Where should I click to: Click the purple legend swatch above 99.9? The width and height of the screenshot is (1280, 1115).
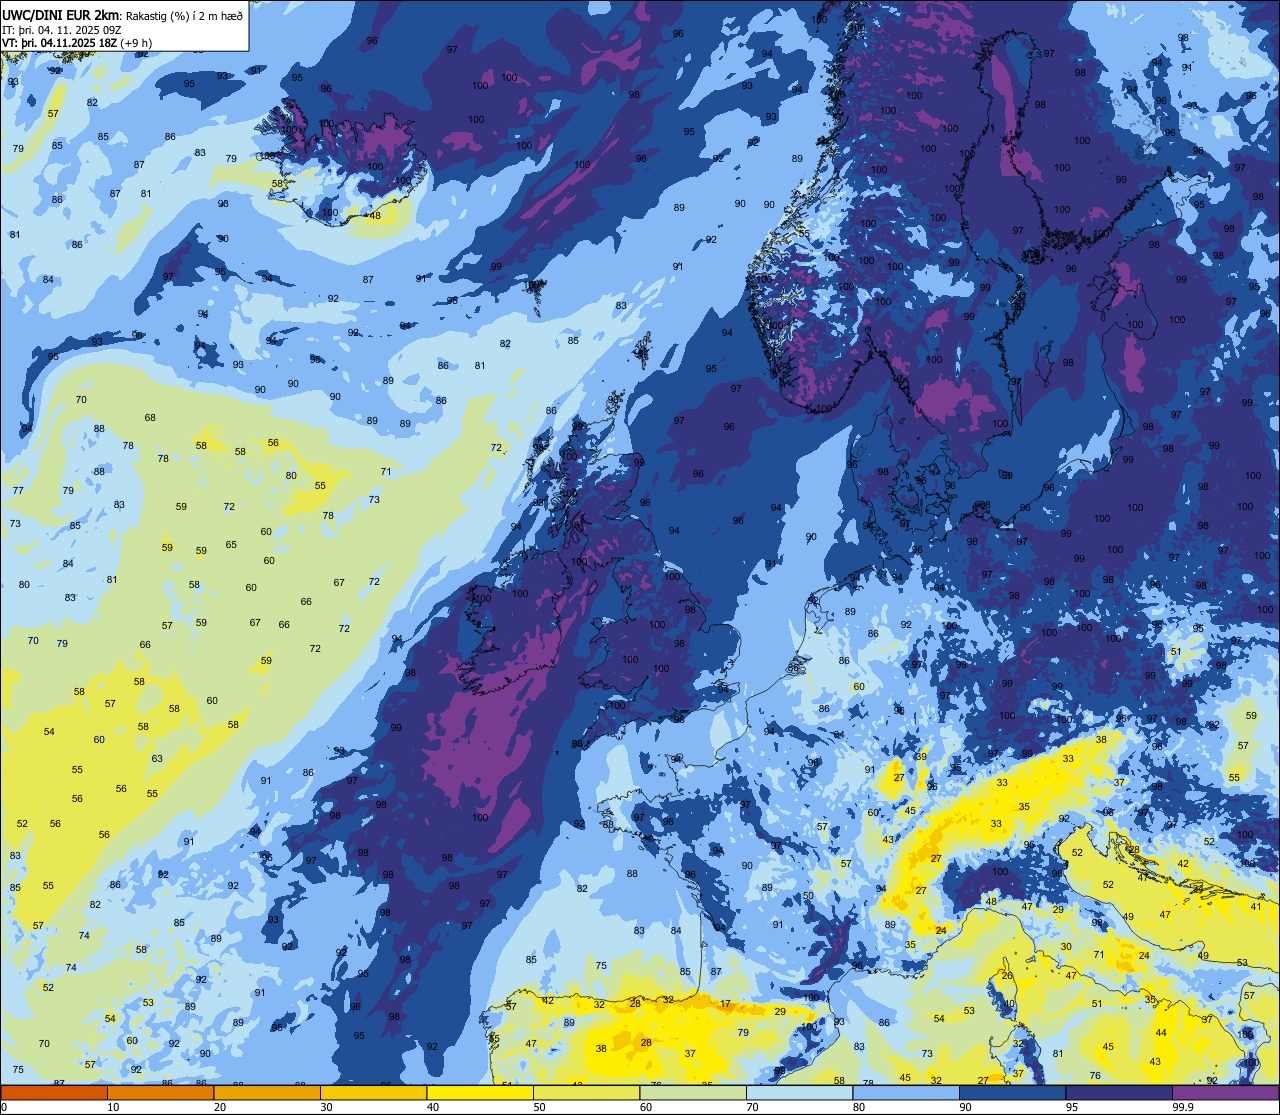click(x=1225, y=1092)
